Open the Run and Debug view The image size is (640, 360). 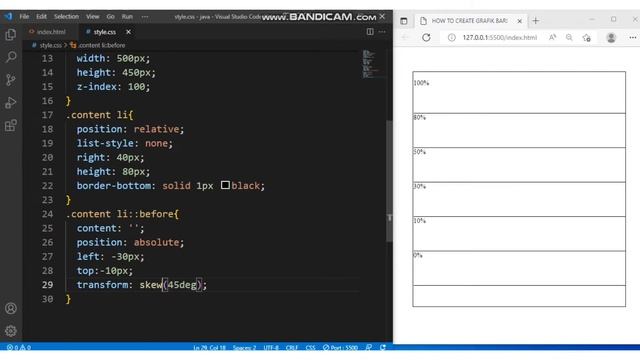pos(11,102)
